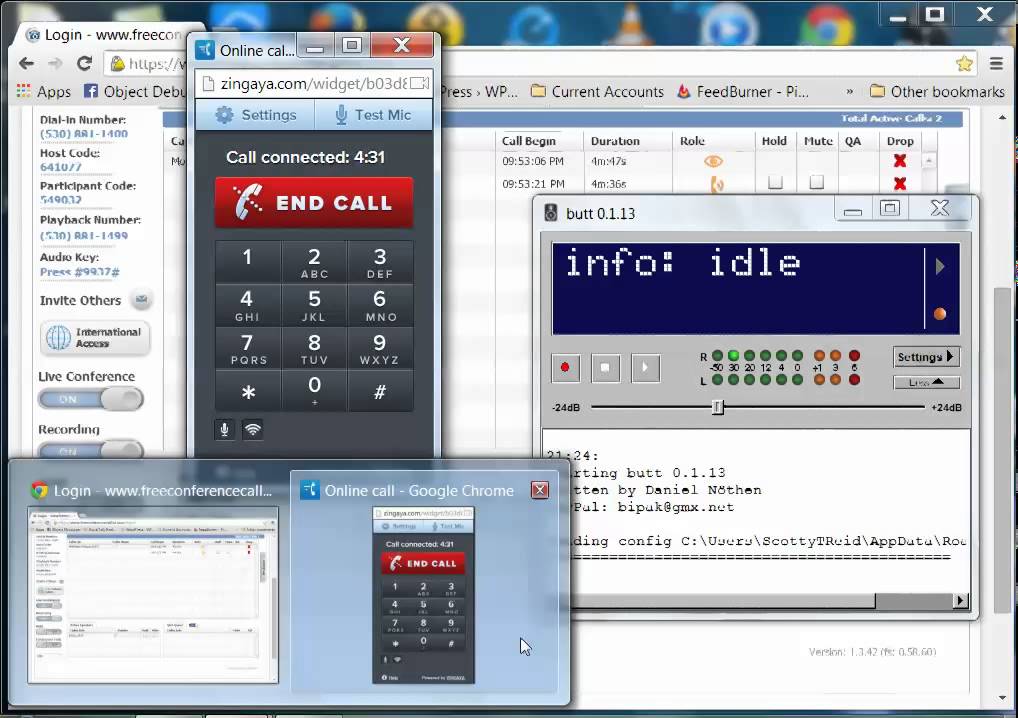Drop the call that began at 09:53:21 PM
This screenshot has height=718, width=1018.
900,184
